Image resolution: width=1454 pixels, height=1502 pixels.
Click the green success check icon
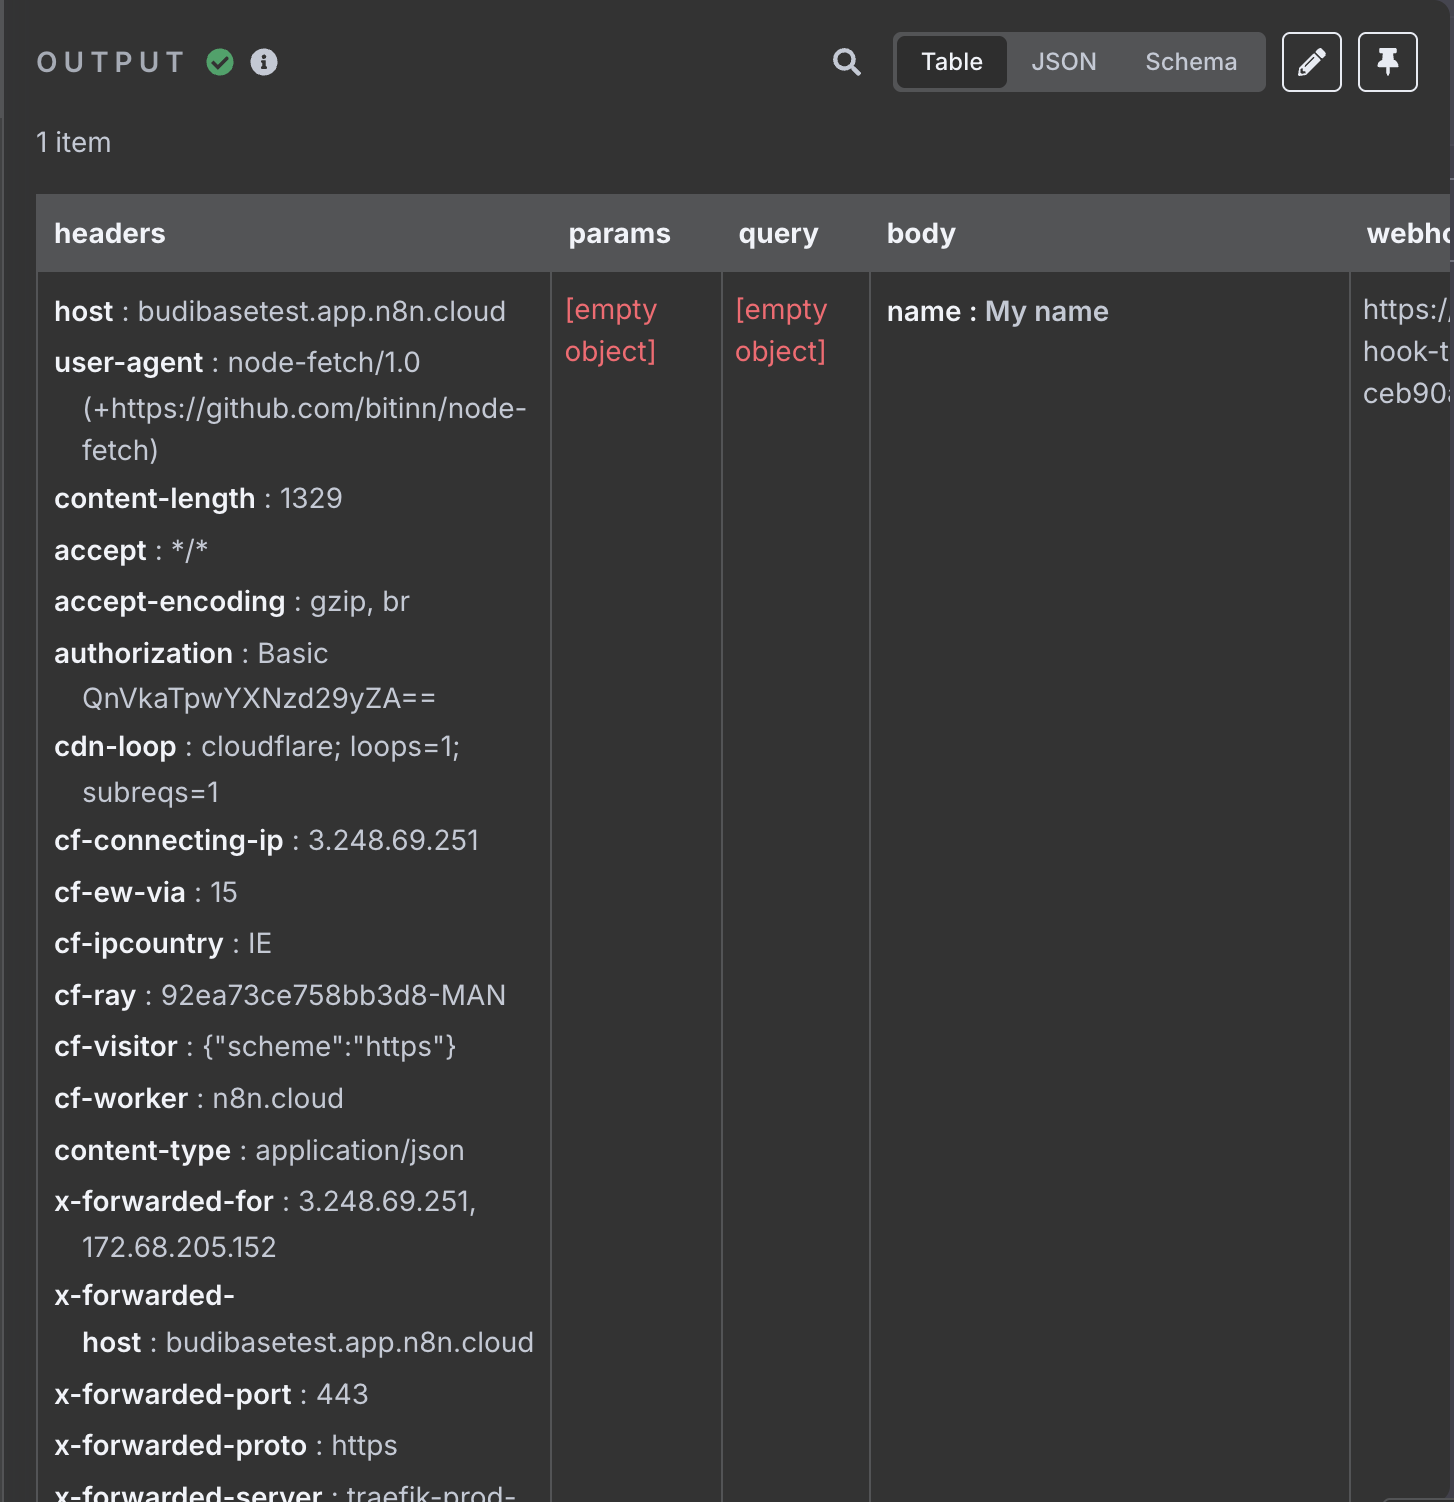(x=220, y=62)
